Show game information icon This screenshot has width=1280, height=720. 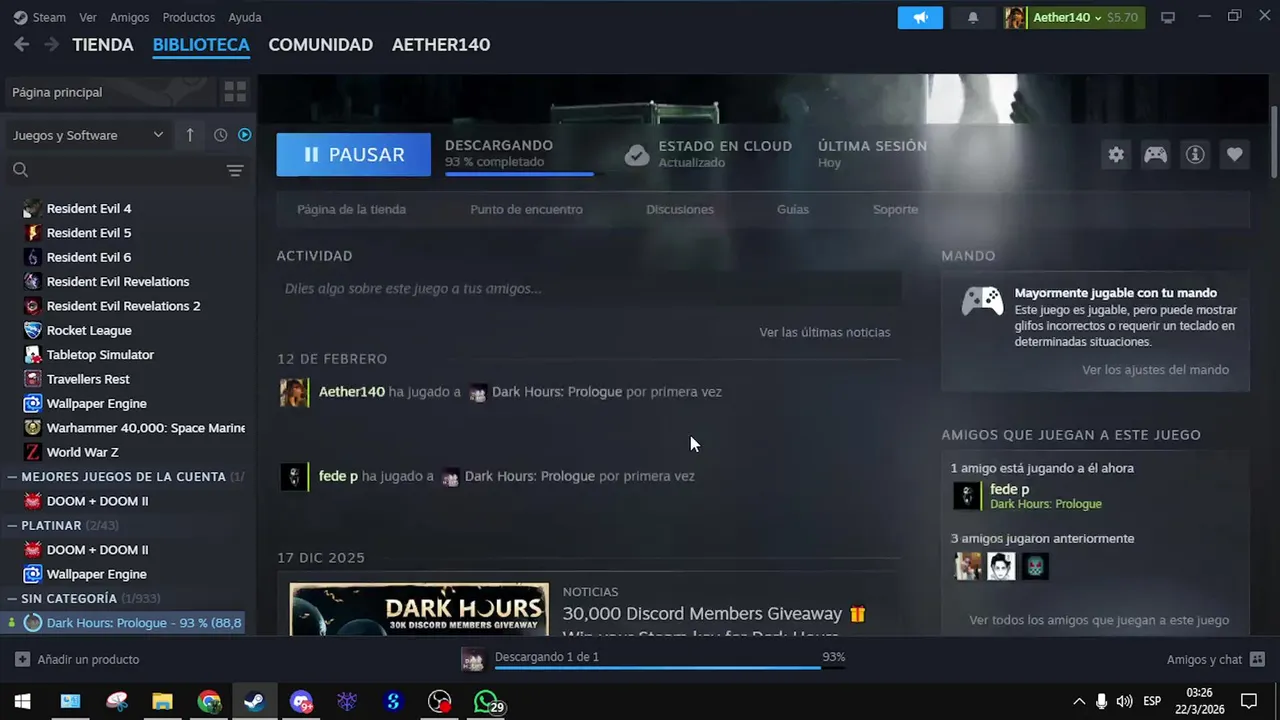pos(1194,155)
